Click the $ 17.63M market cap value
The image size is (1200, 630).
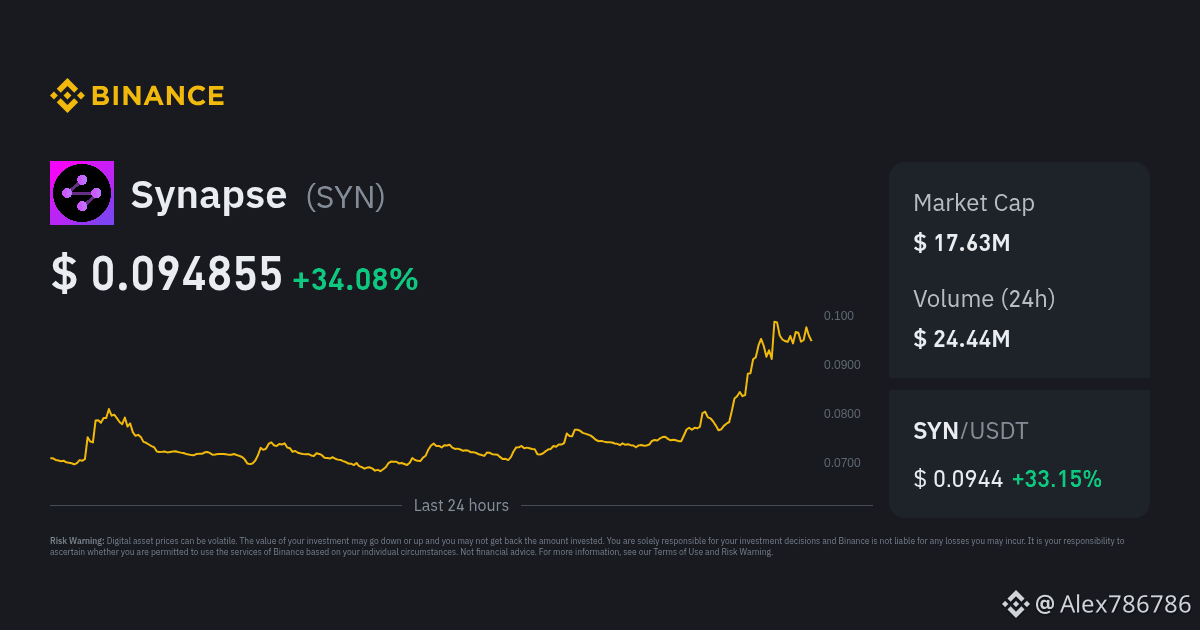962,242
